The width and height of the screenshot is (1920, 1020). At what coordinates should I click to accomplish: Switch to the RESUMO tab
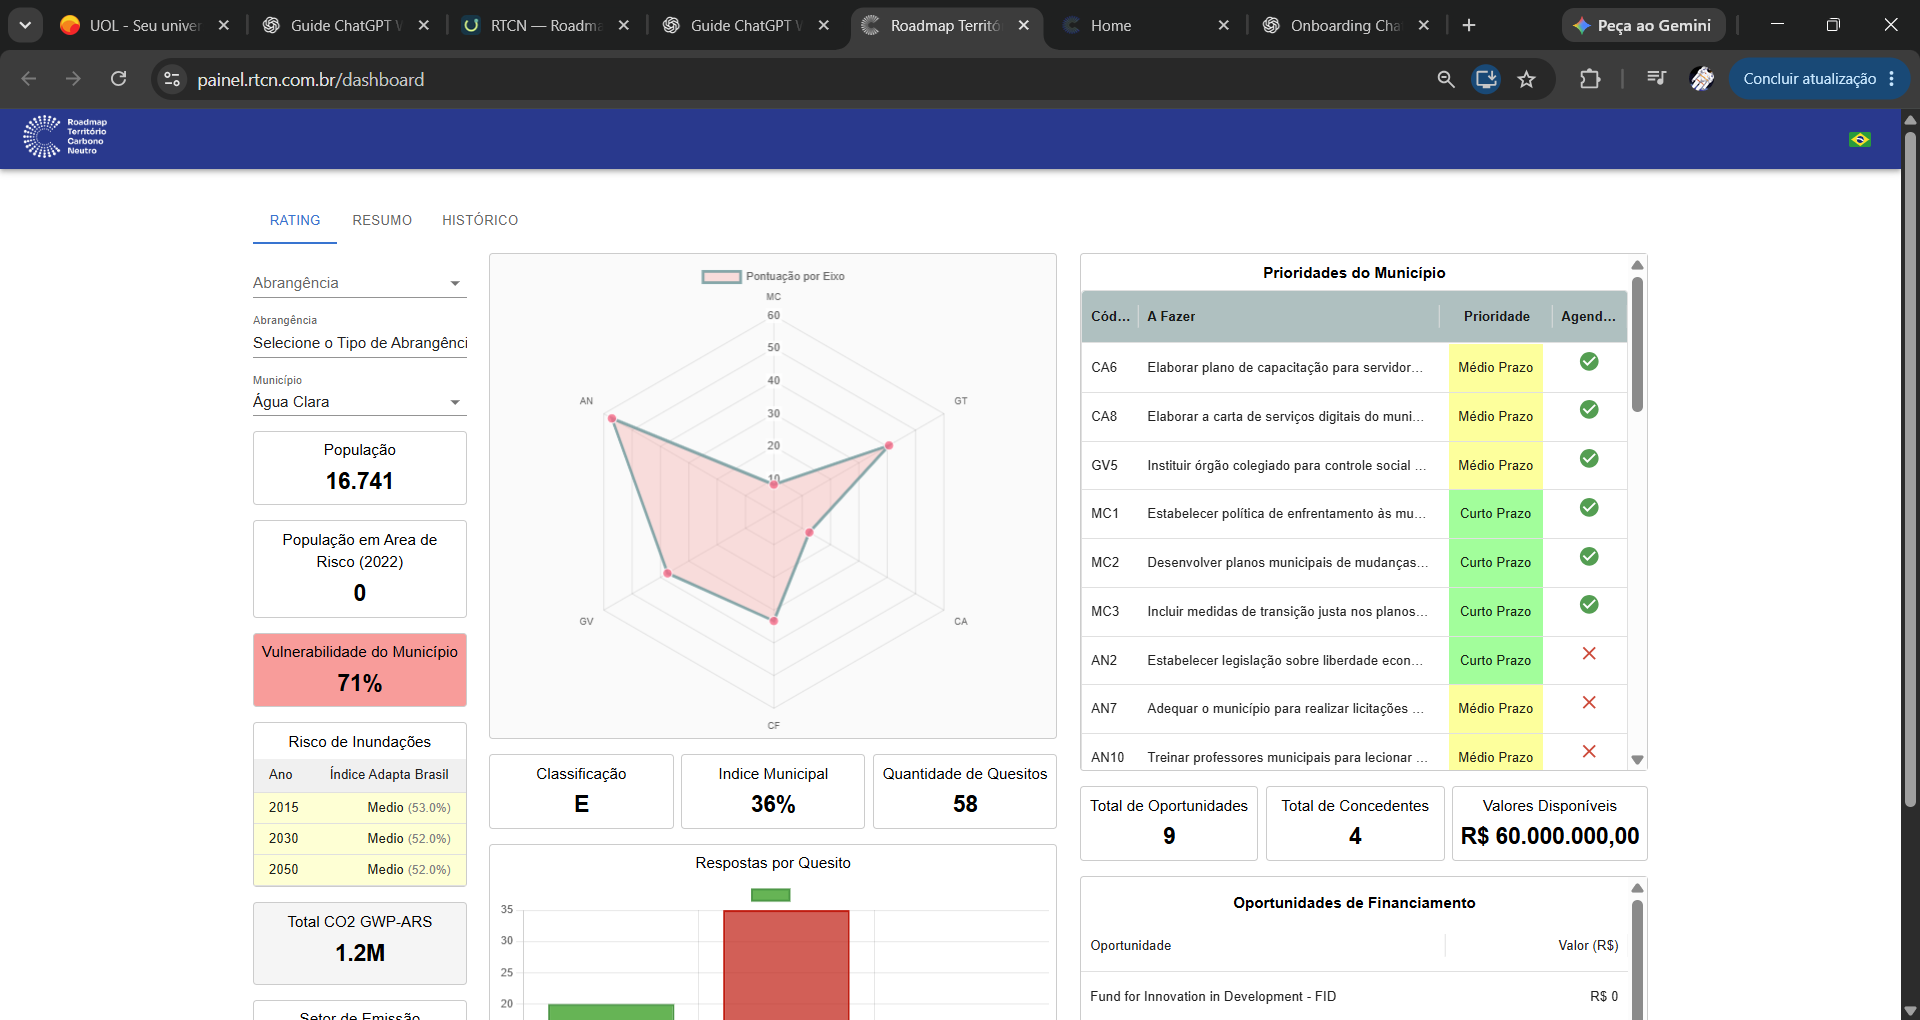[x=382, y=220]
